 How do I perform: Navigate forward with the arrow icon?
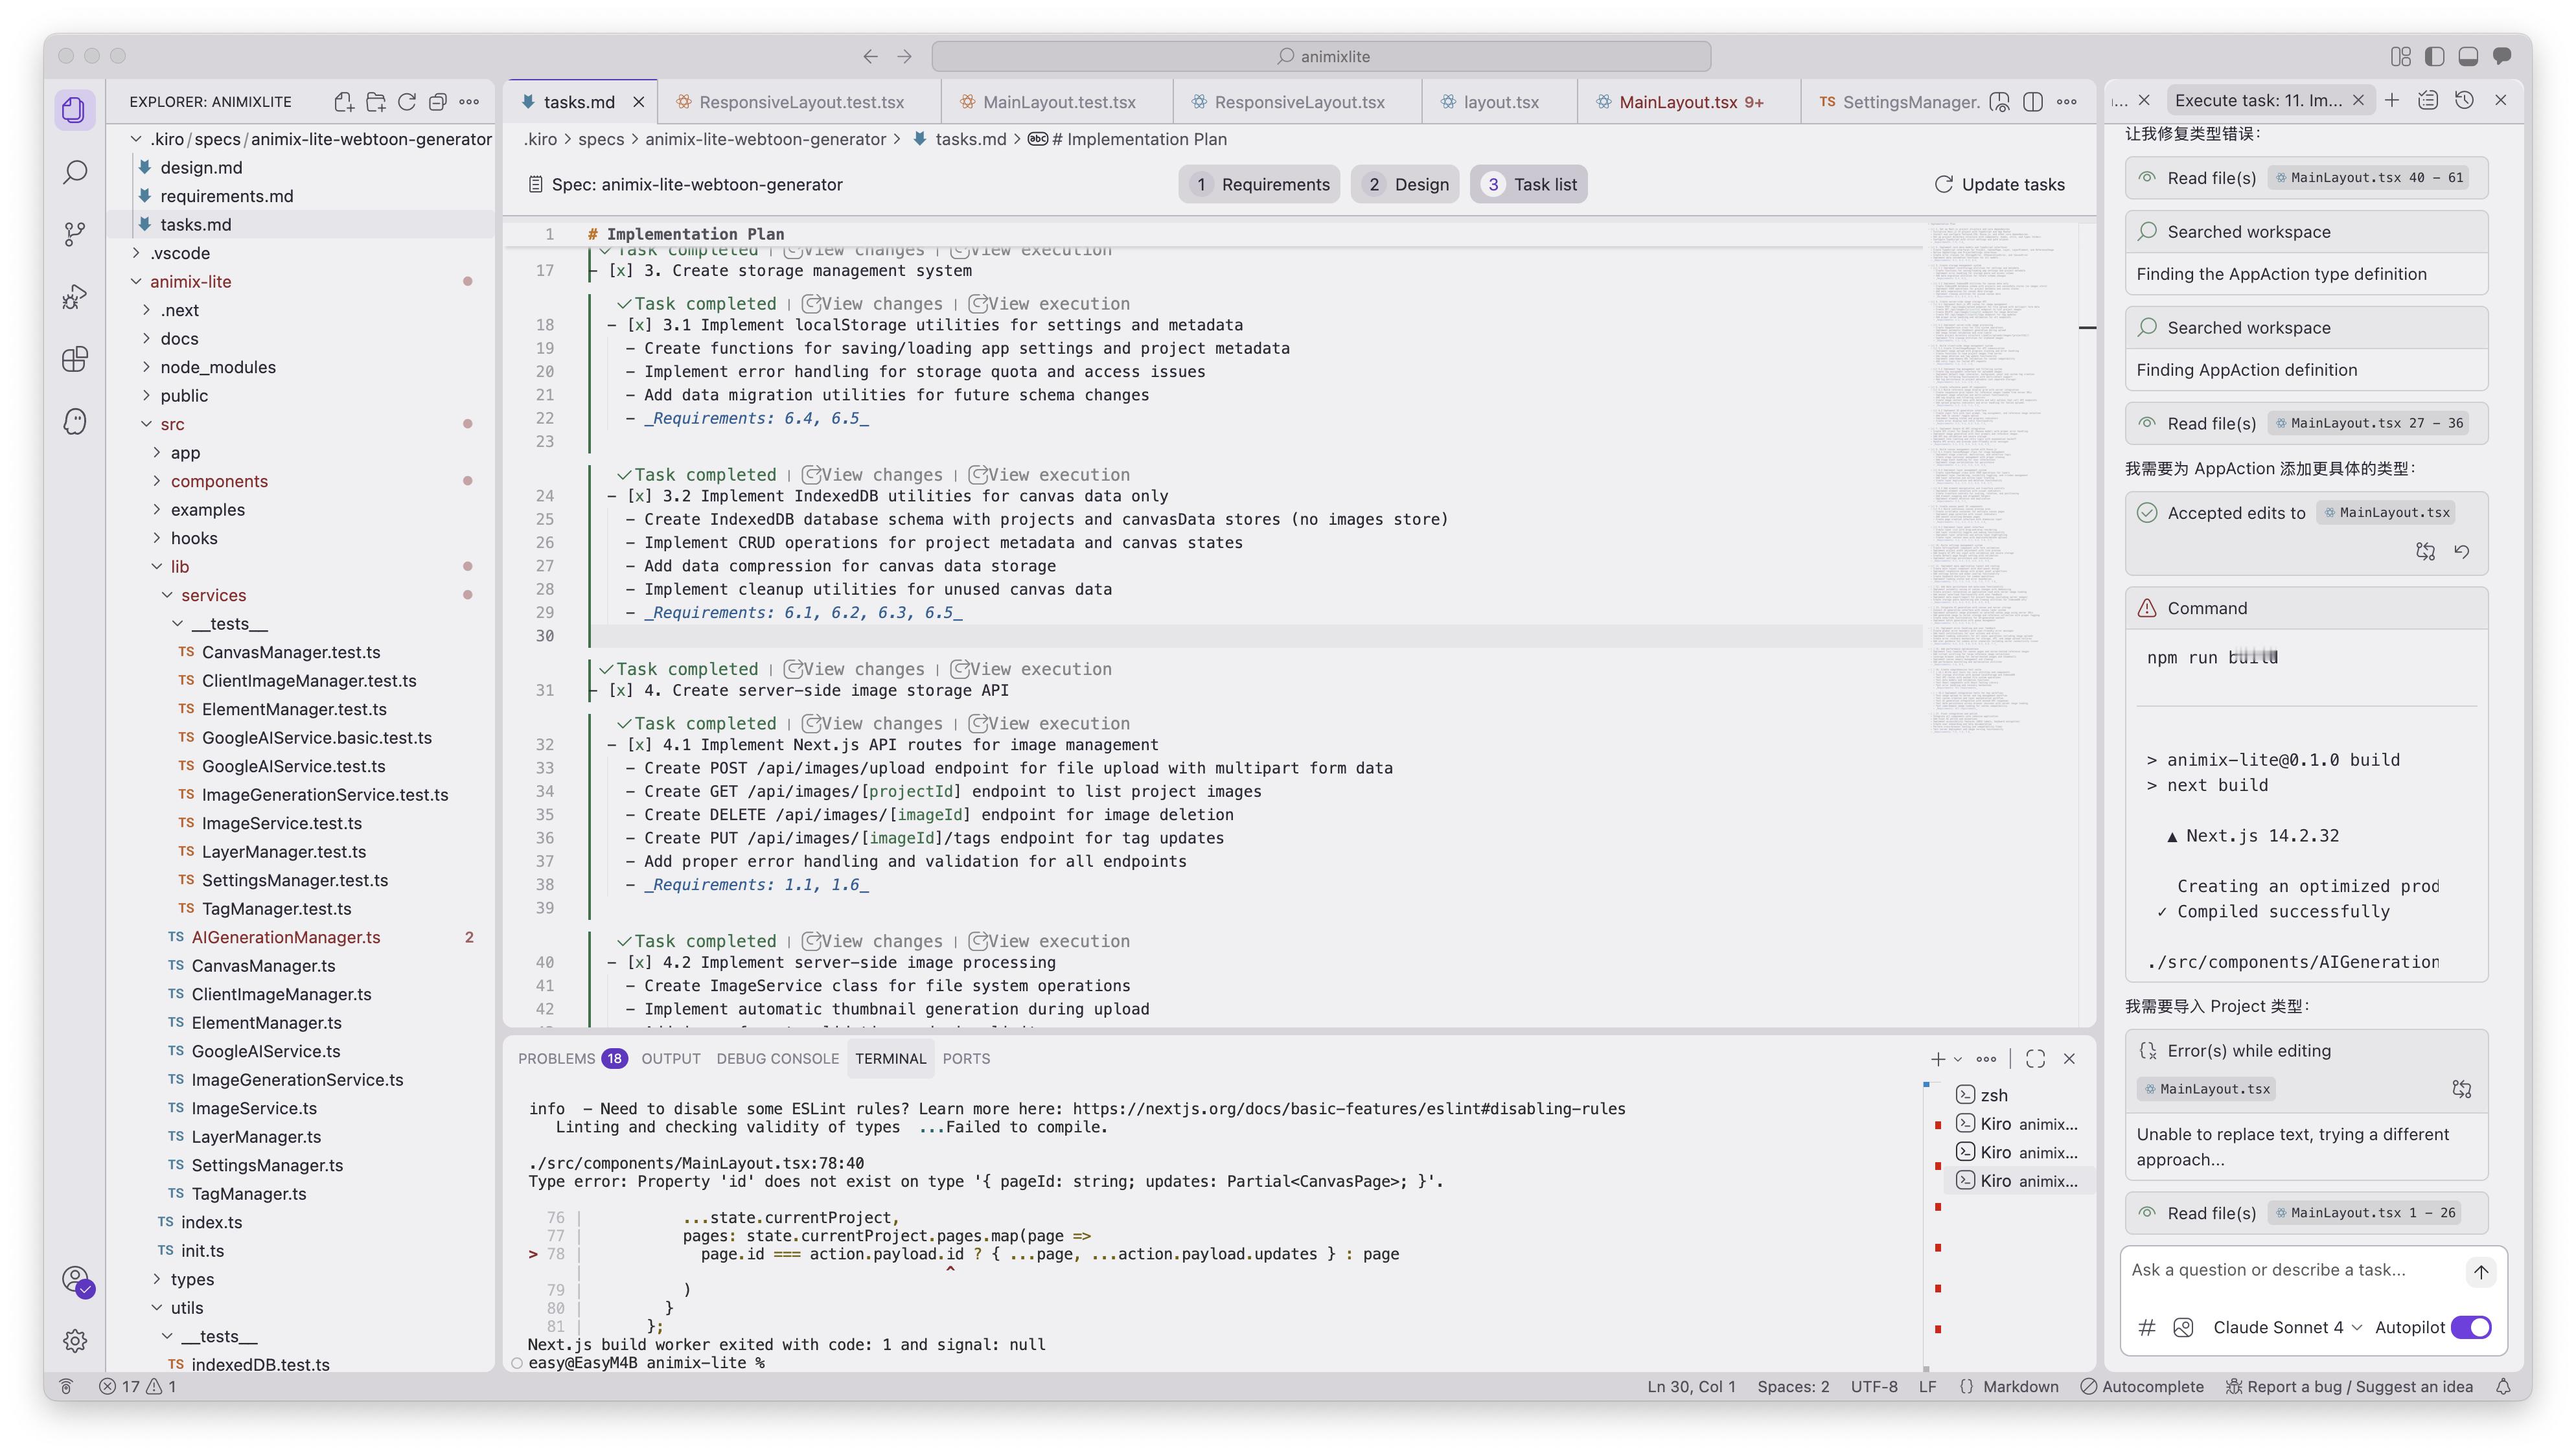pyautogui.click(x=904, y=56)
